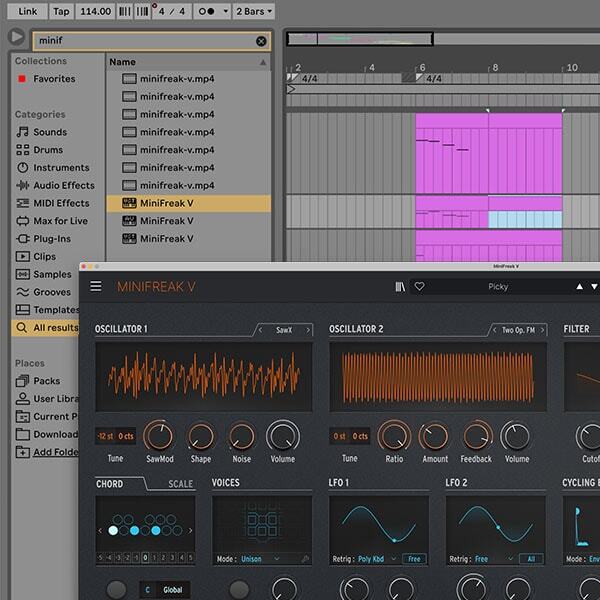Clear the browser search field
600x600 pixels.
(261, 41)
